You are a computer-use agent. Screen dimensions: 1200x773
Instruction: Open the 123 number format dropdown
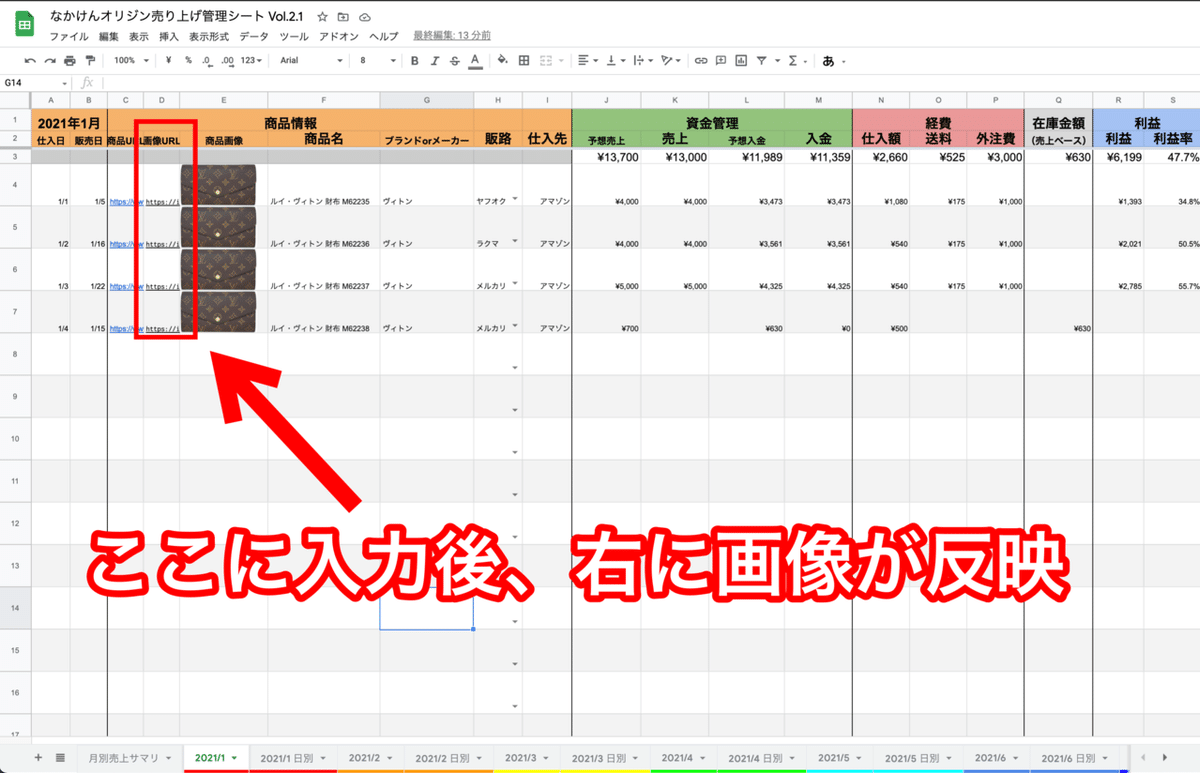pyautogui.click(x=252, y=61)
